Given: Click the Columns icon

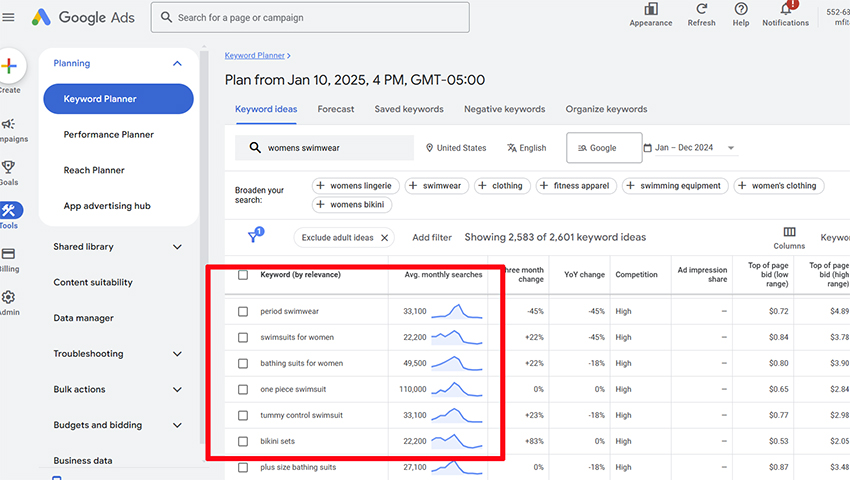Looking at the screenshot, I should point(789,232).
